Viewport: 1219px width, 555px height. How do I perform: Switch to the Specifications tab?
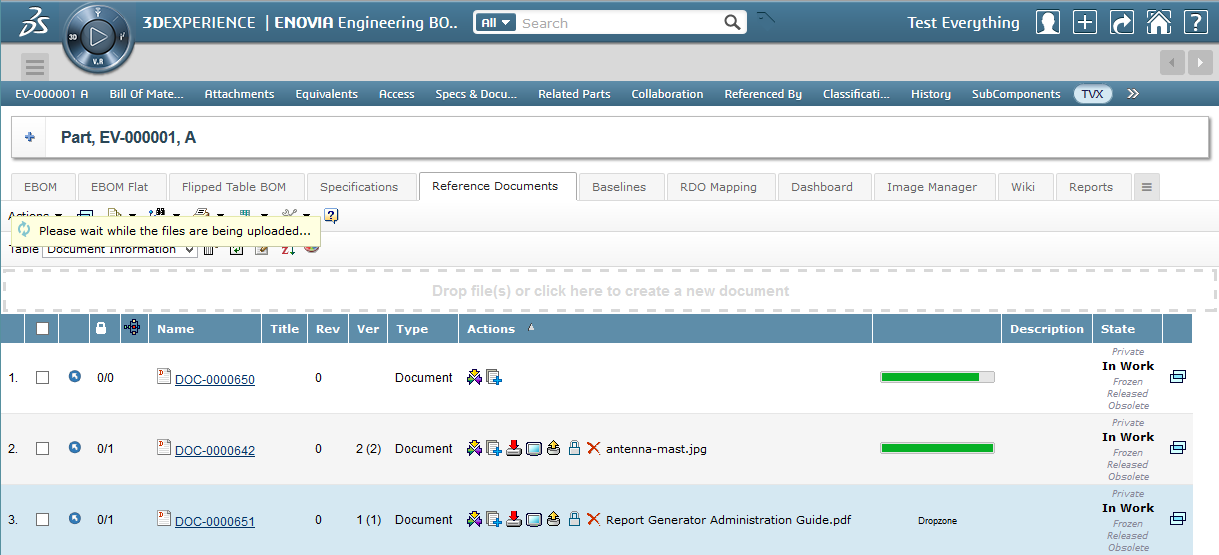(x=359, y=187)
